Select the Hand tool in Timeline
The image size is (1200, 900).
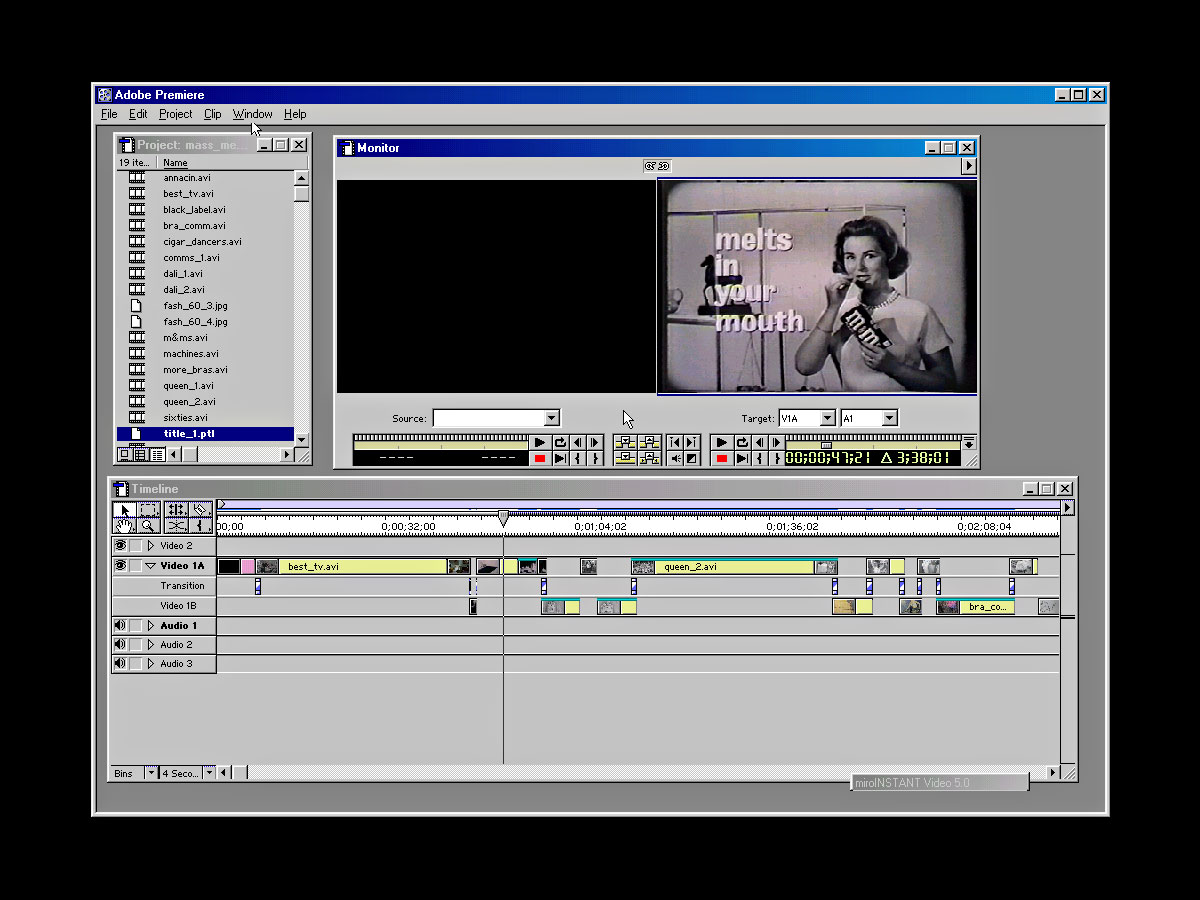[125, 526]
